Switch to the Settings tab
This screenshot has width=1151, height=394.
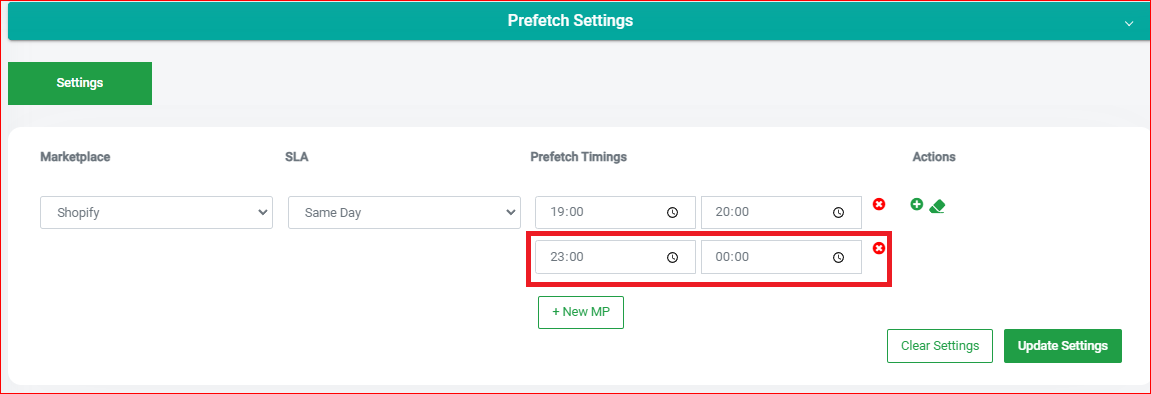click(80, 83)
